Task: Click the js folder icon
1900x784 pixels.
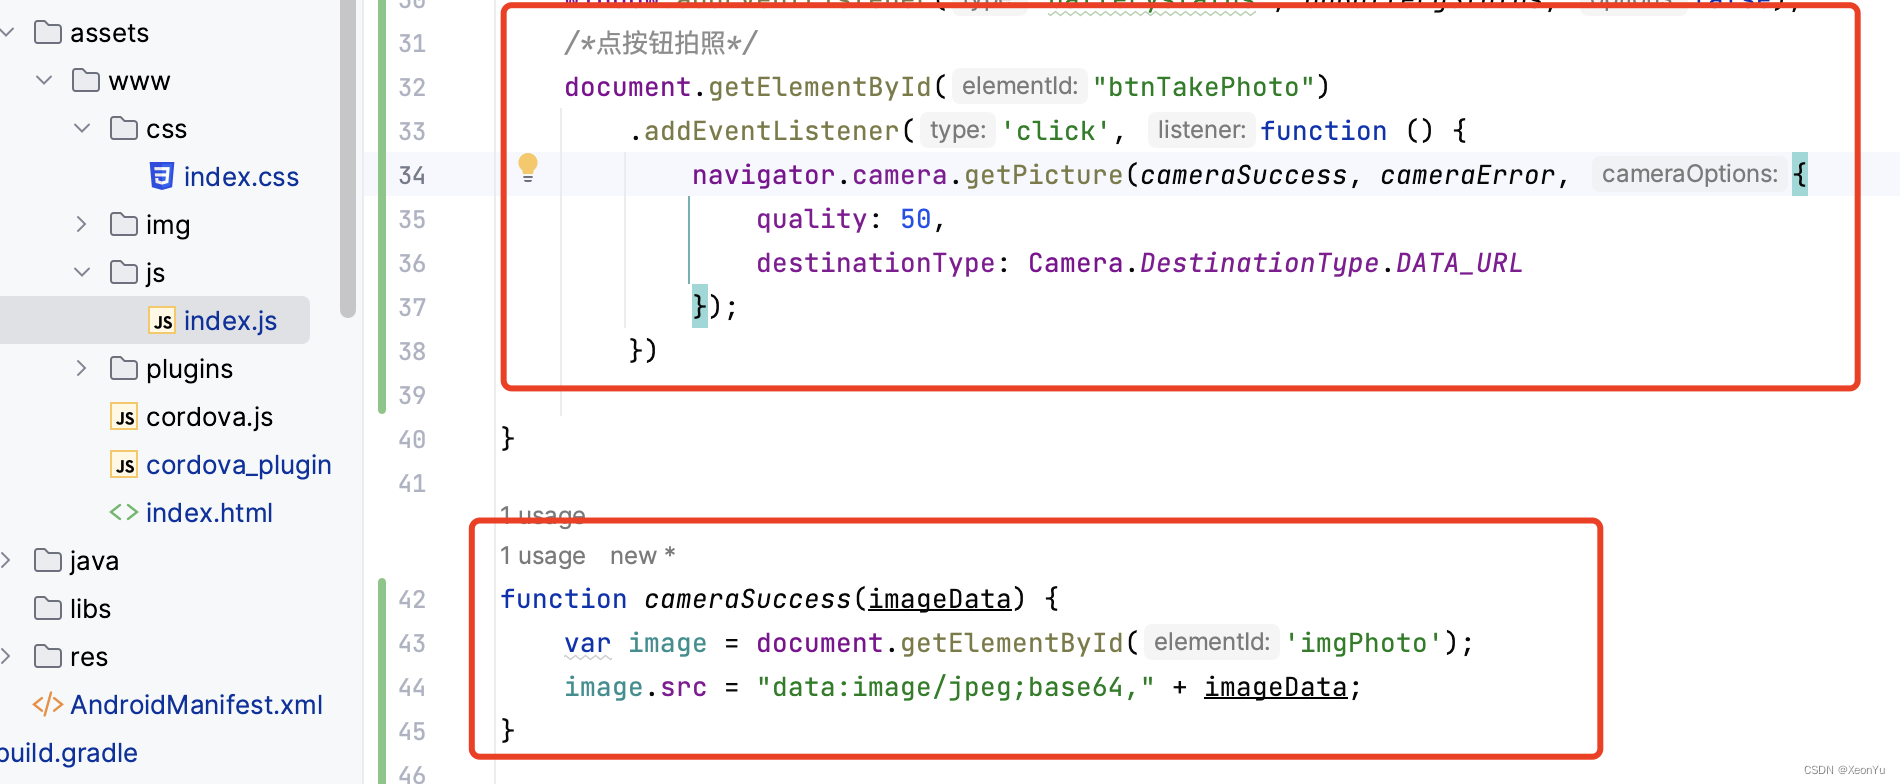Action: point(124,272)
